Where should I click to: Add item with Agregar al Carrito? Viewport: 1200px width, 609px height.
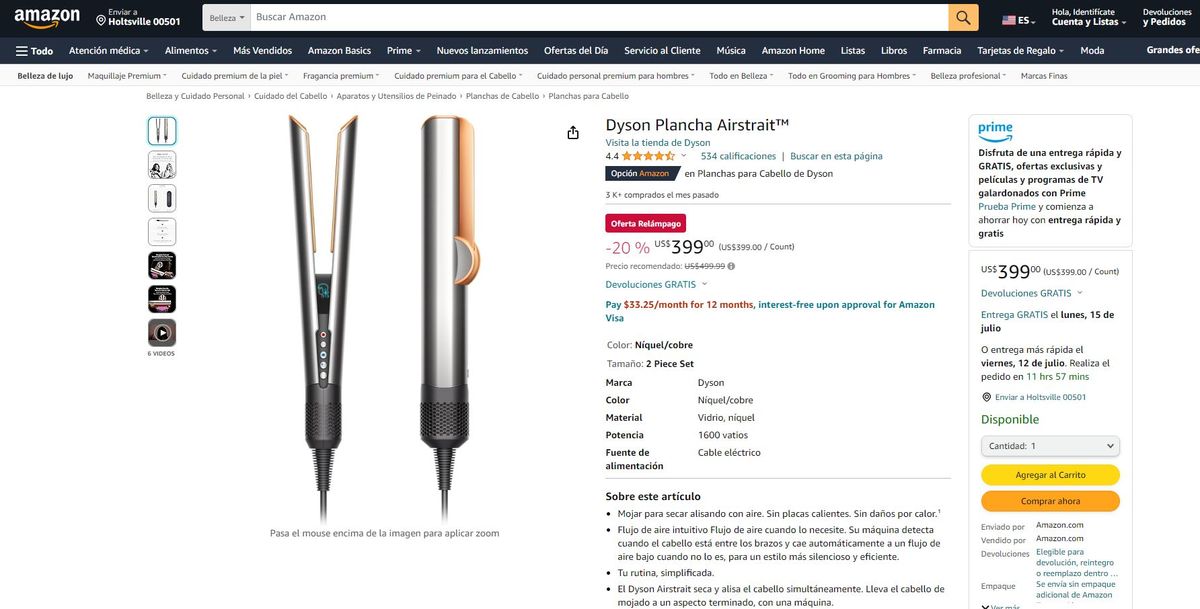click(x=1050, y=475)
